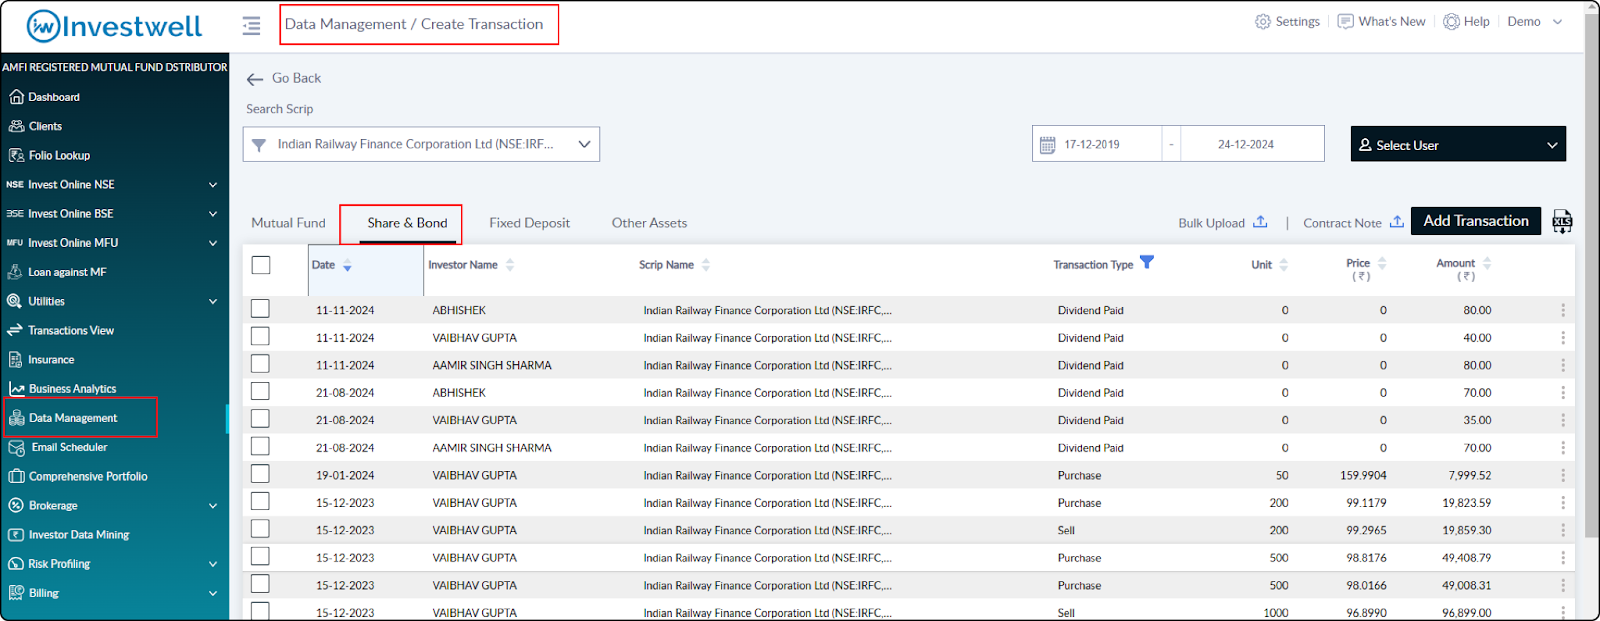Screen dimensions: 1600x621
Task: Tick the select-all header checkbox
Action: pos(261,265)
